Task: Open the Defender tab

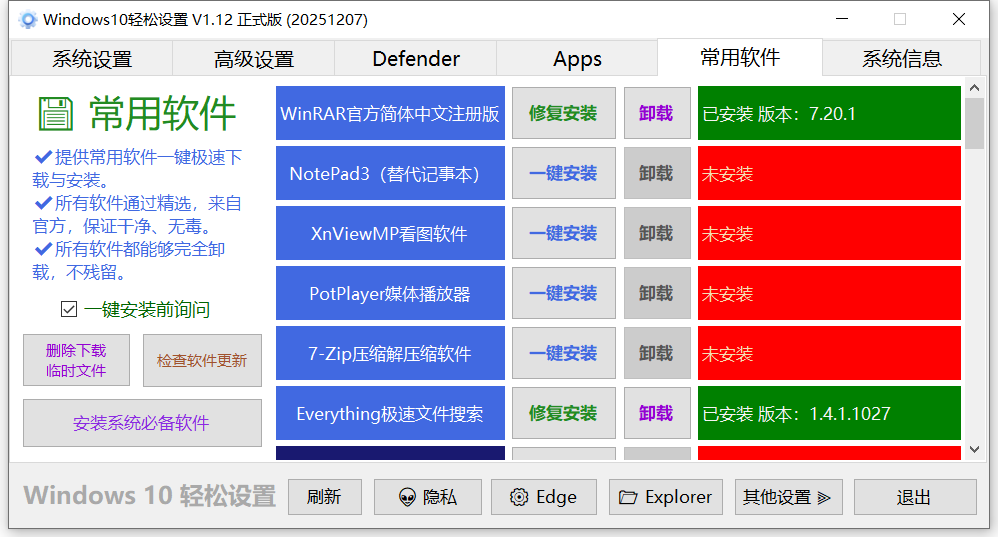Action: pos(416,59)
